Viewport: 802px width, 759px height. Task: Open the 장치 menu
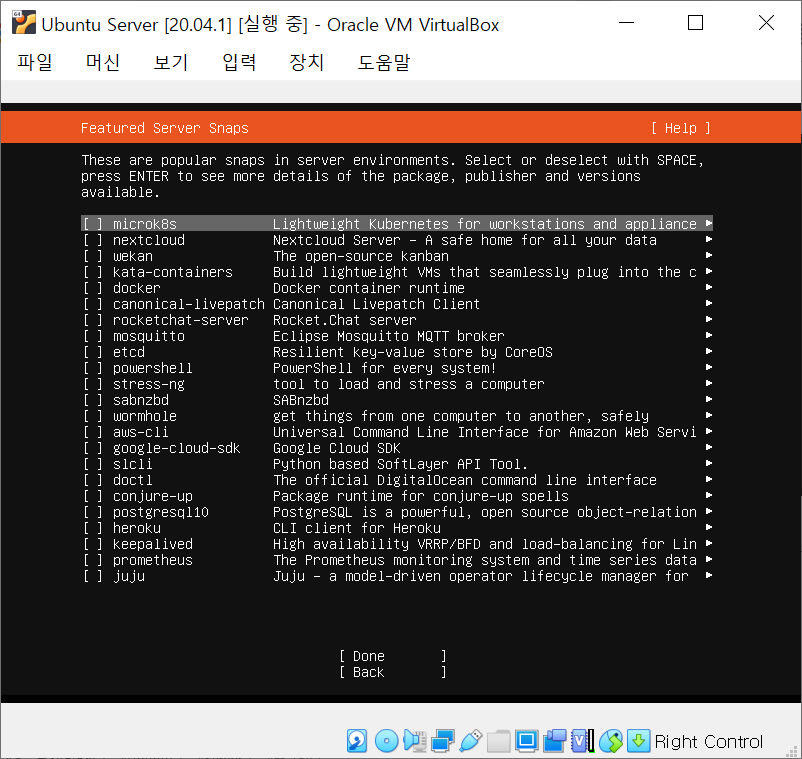click(306, 62)
